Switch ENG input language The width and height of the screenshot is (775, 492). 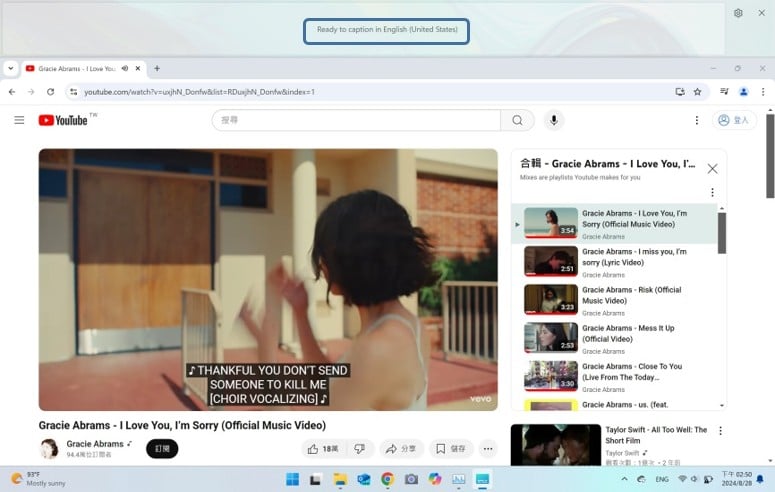click(x=662, y=479)
